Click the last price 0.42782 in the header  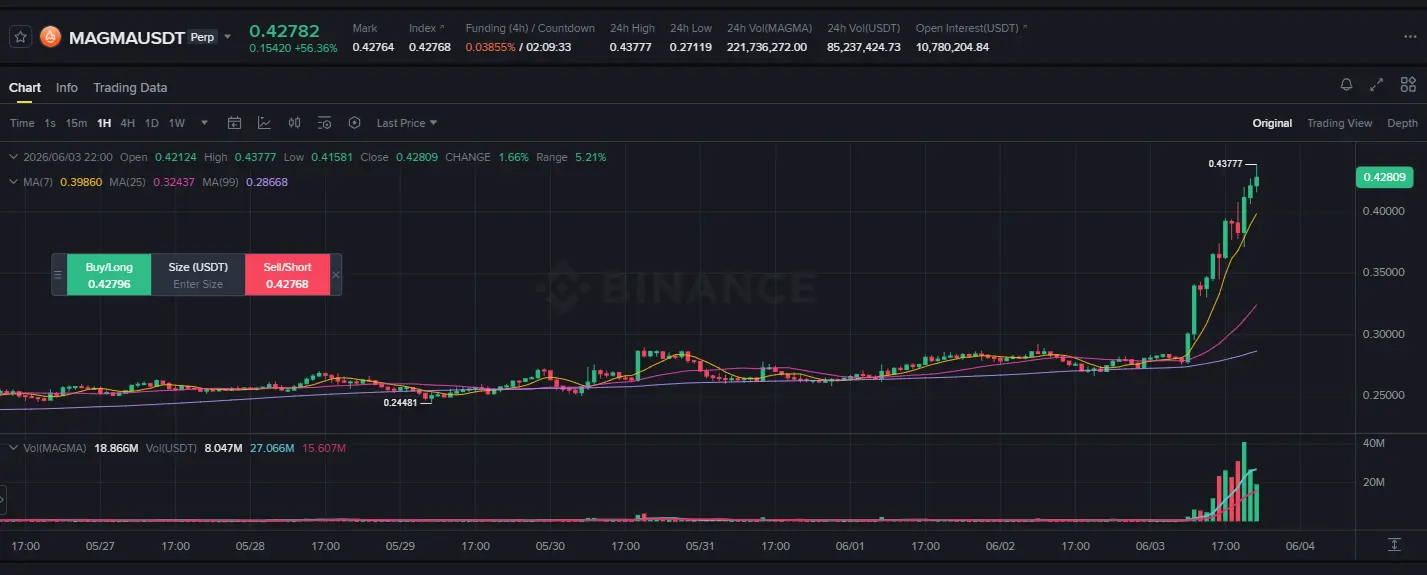(x=283, y=30)
